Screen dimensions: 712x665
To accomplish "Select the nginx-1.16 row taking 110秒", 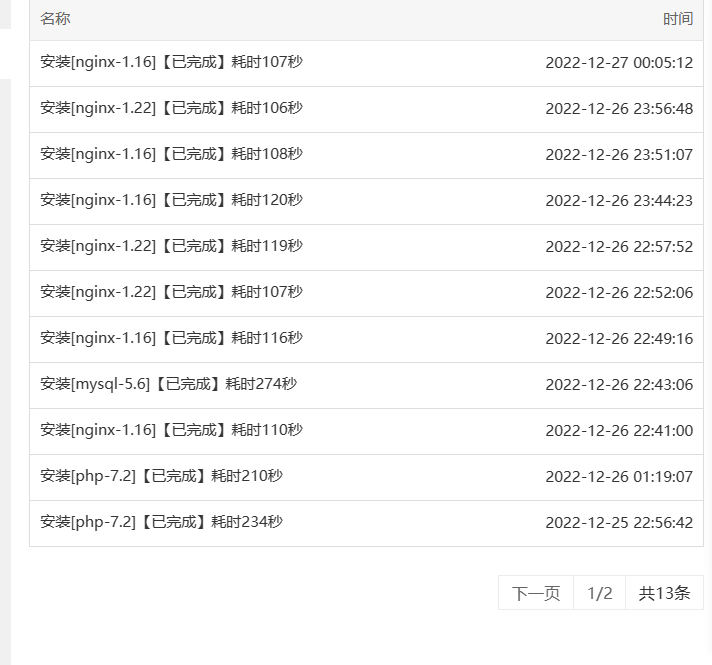I will (366, 432).
